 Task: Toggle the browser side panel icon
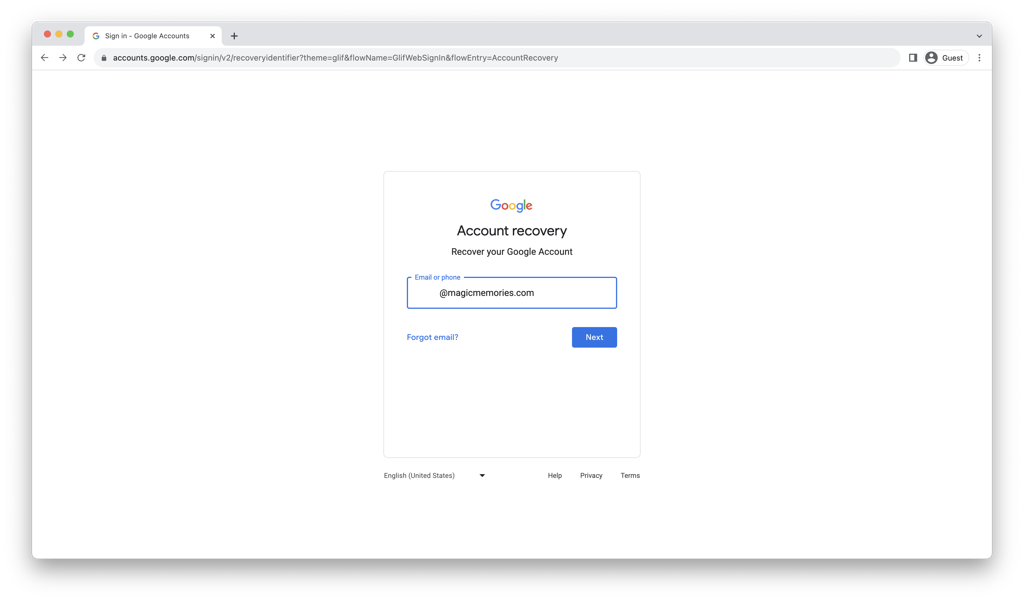click(913, 58)
